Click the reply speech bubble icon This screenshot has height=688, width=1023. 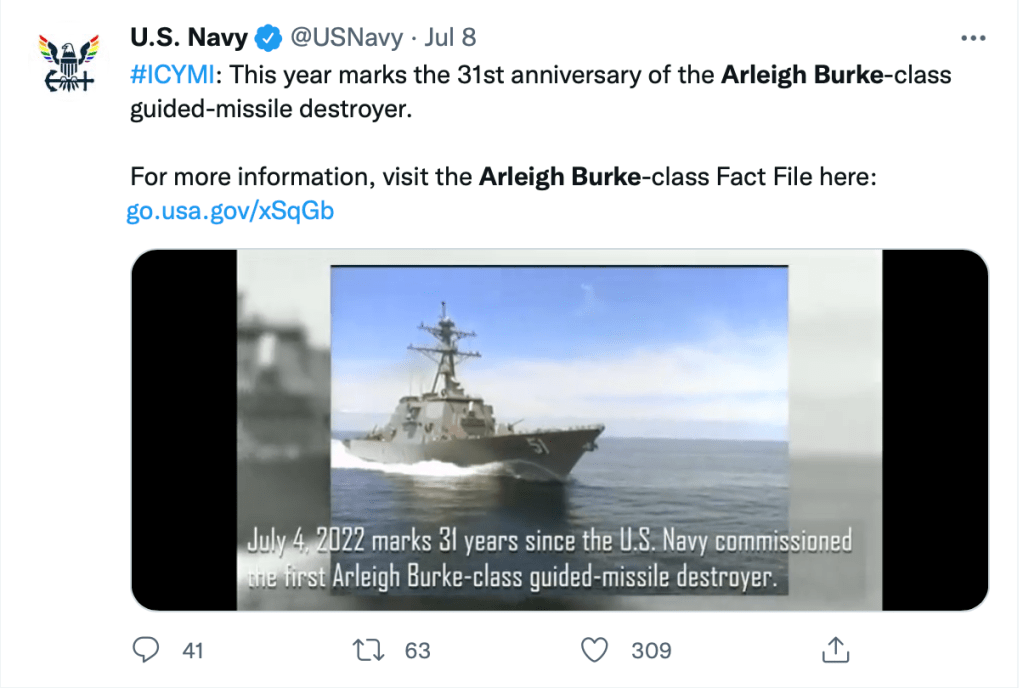coord(147,650)
